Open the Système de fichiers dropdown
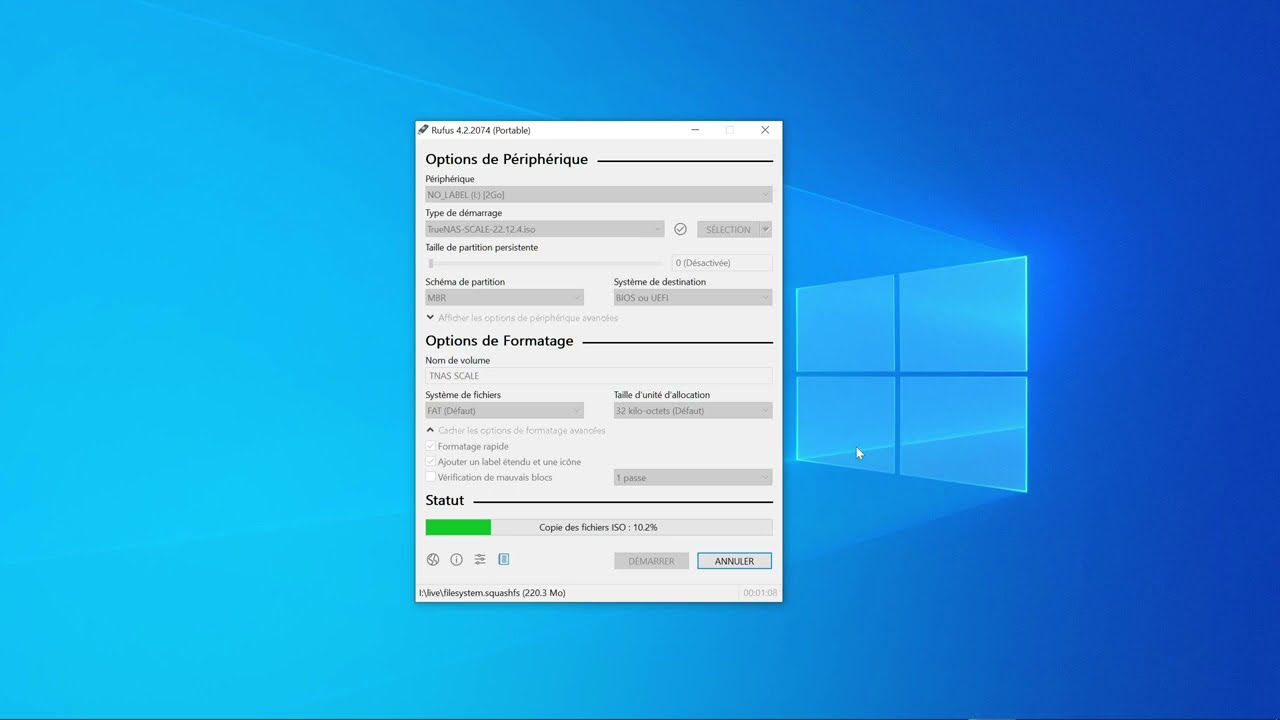This screenshot has width=1280, height=720. tap(504, 411)
